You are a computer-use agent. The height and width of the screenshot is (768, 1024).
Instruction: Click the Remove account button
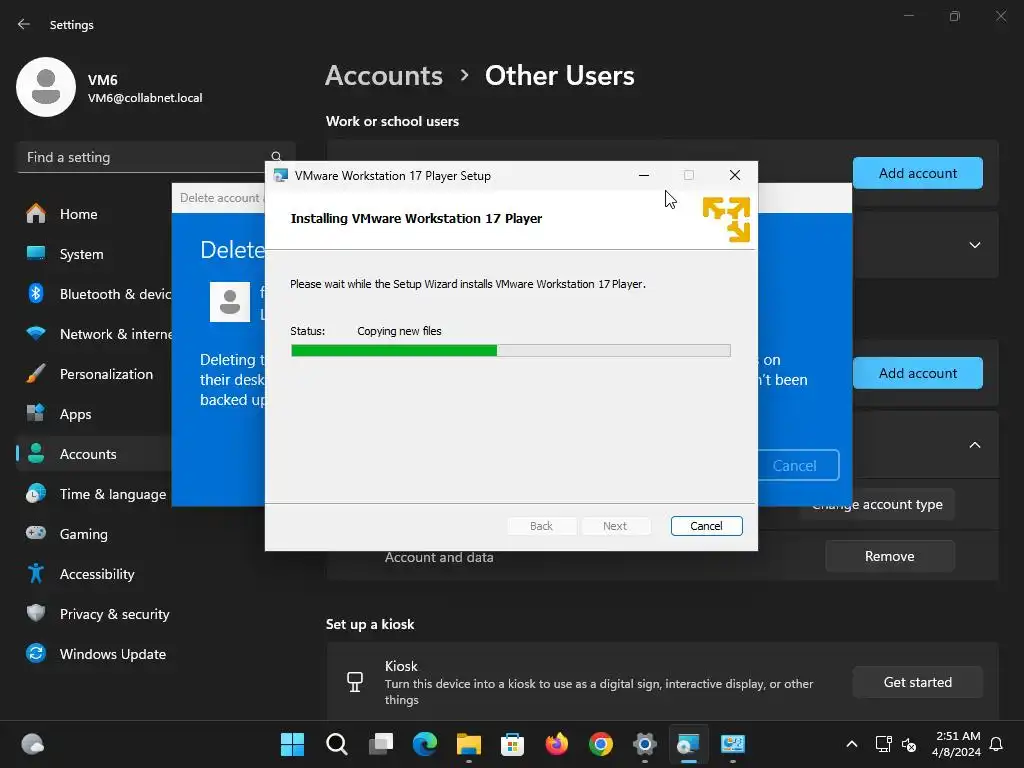coord(889,556)
